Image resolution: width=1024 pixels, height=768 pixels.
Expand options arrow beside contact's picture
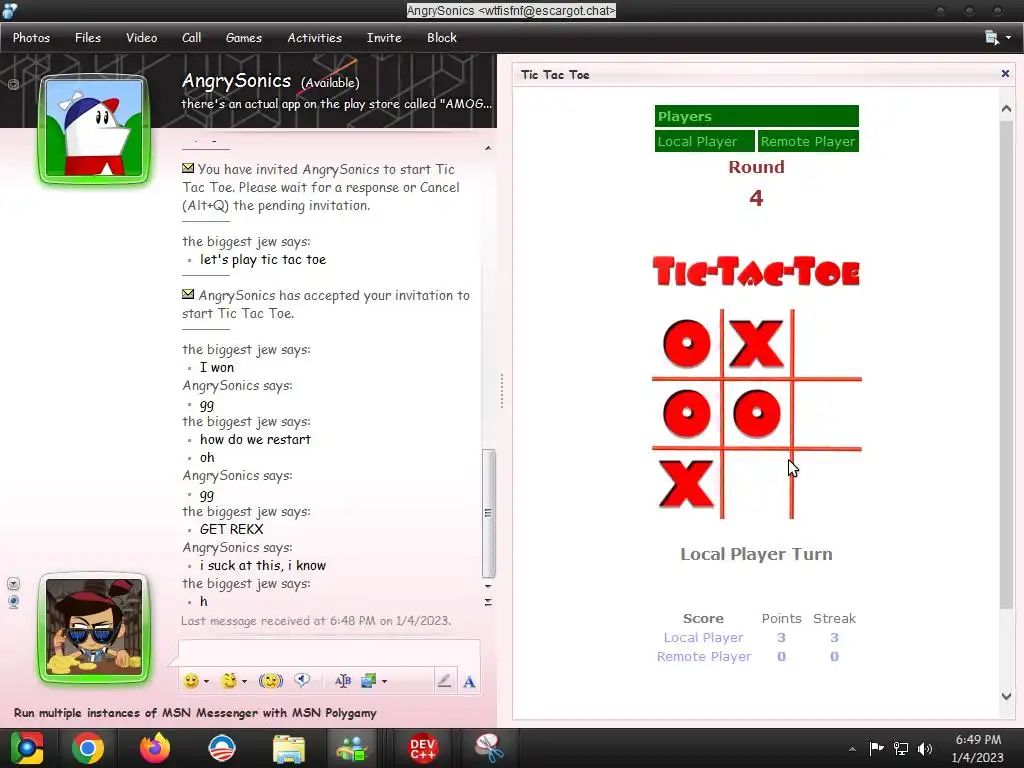(13, 84)
